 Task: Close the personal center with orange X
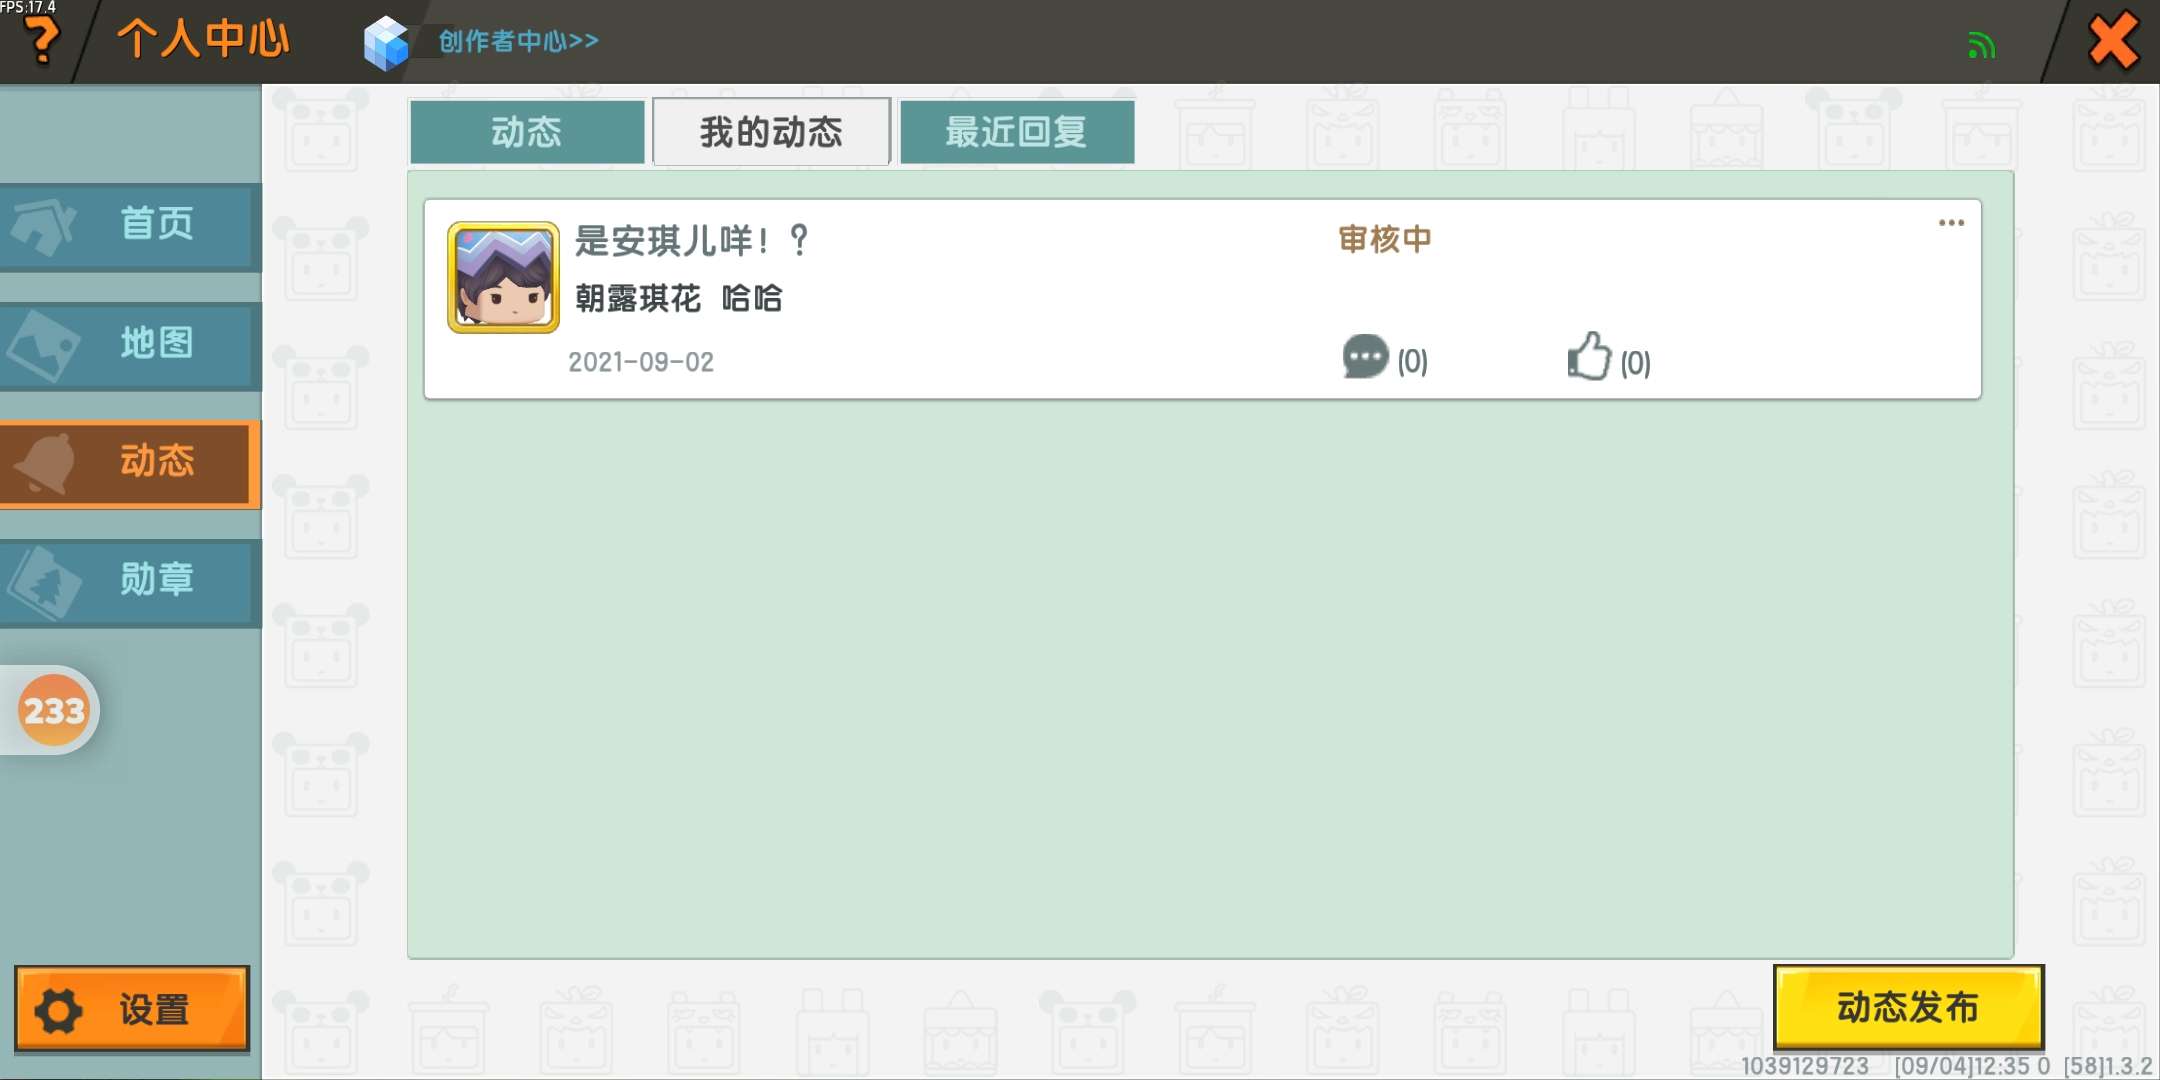click(2113, 42)
